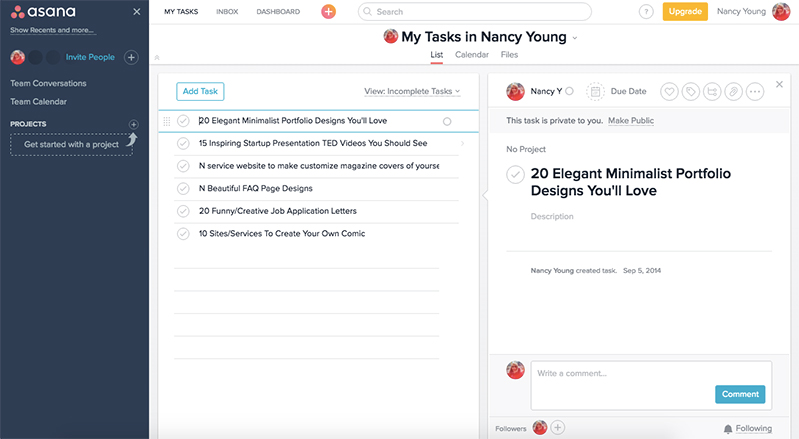The height and width of the screenshot is (439, 799).
Task: Click the small circle next to Nancy Y
Action: coord(569,91)
